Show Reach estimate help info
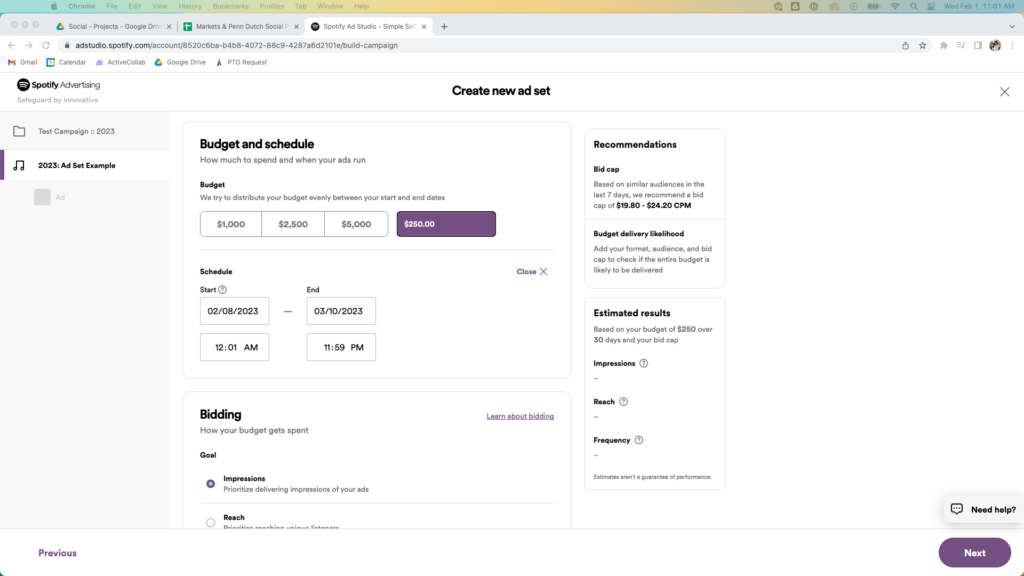Image resolution: width=1024 pixels, height=576 pixels. [x=624, y=402]
